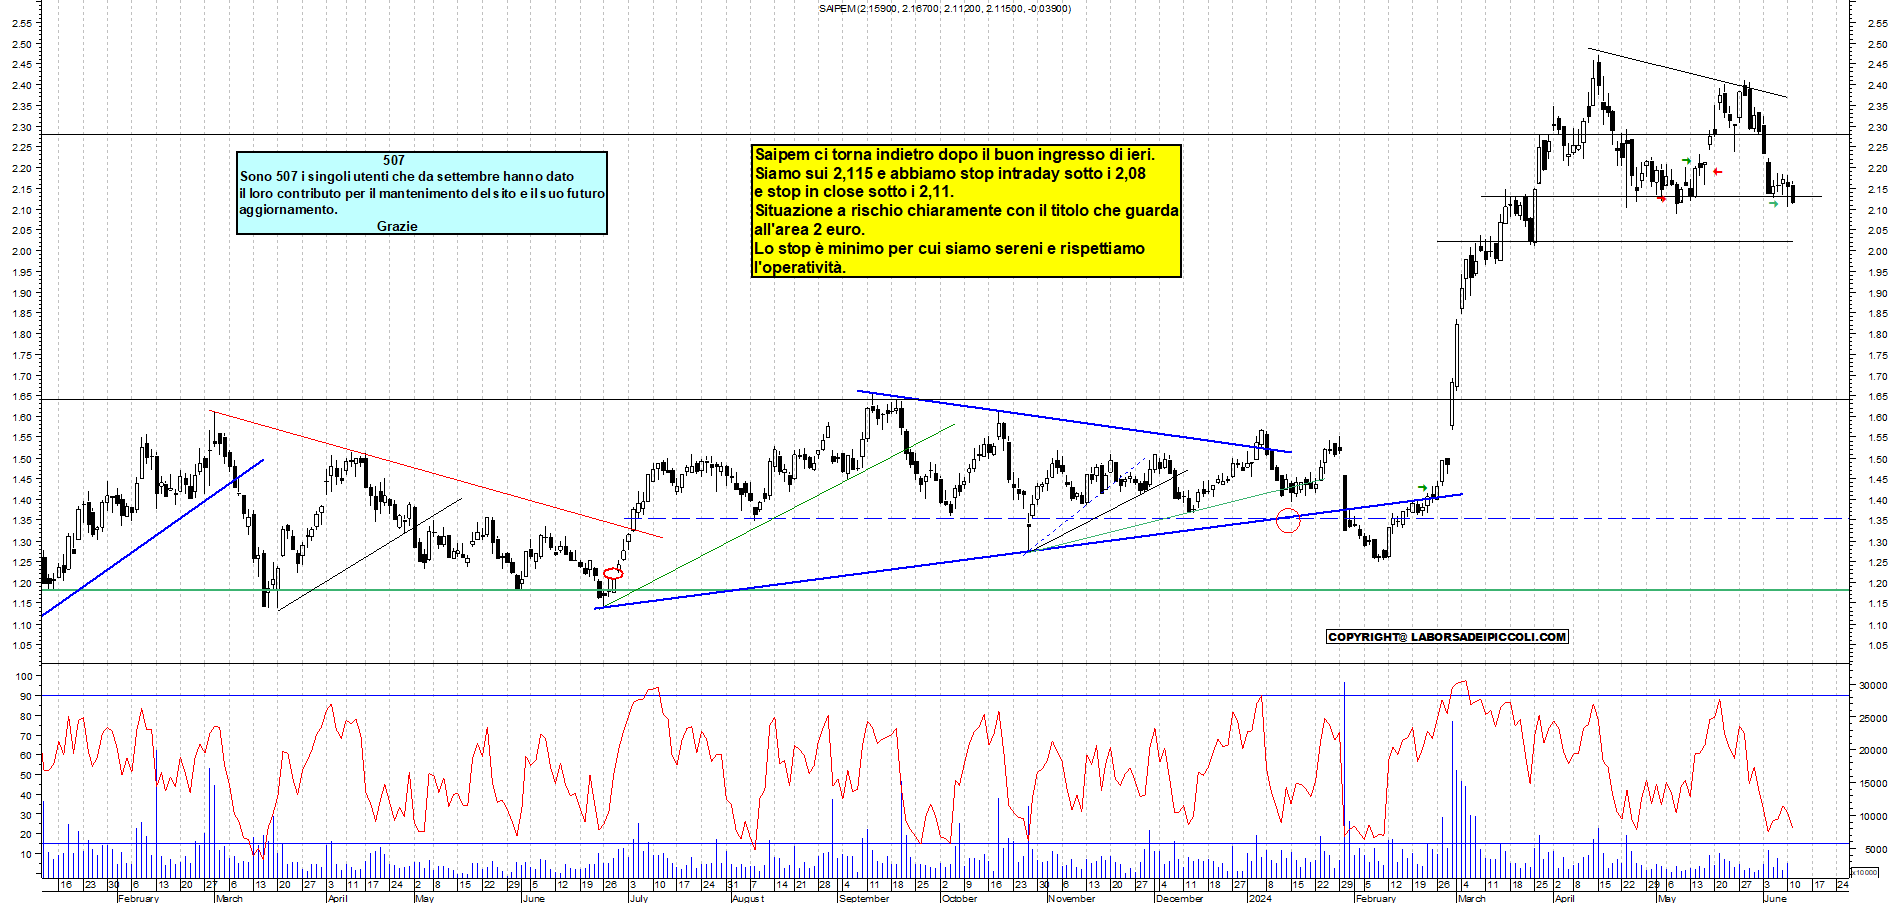Click 1.05 on the right-hand price scale
The width and height of the screenshot is (1890, 903).
coord(1877,646)
